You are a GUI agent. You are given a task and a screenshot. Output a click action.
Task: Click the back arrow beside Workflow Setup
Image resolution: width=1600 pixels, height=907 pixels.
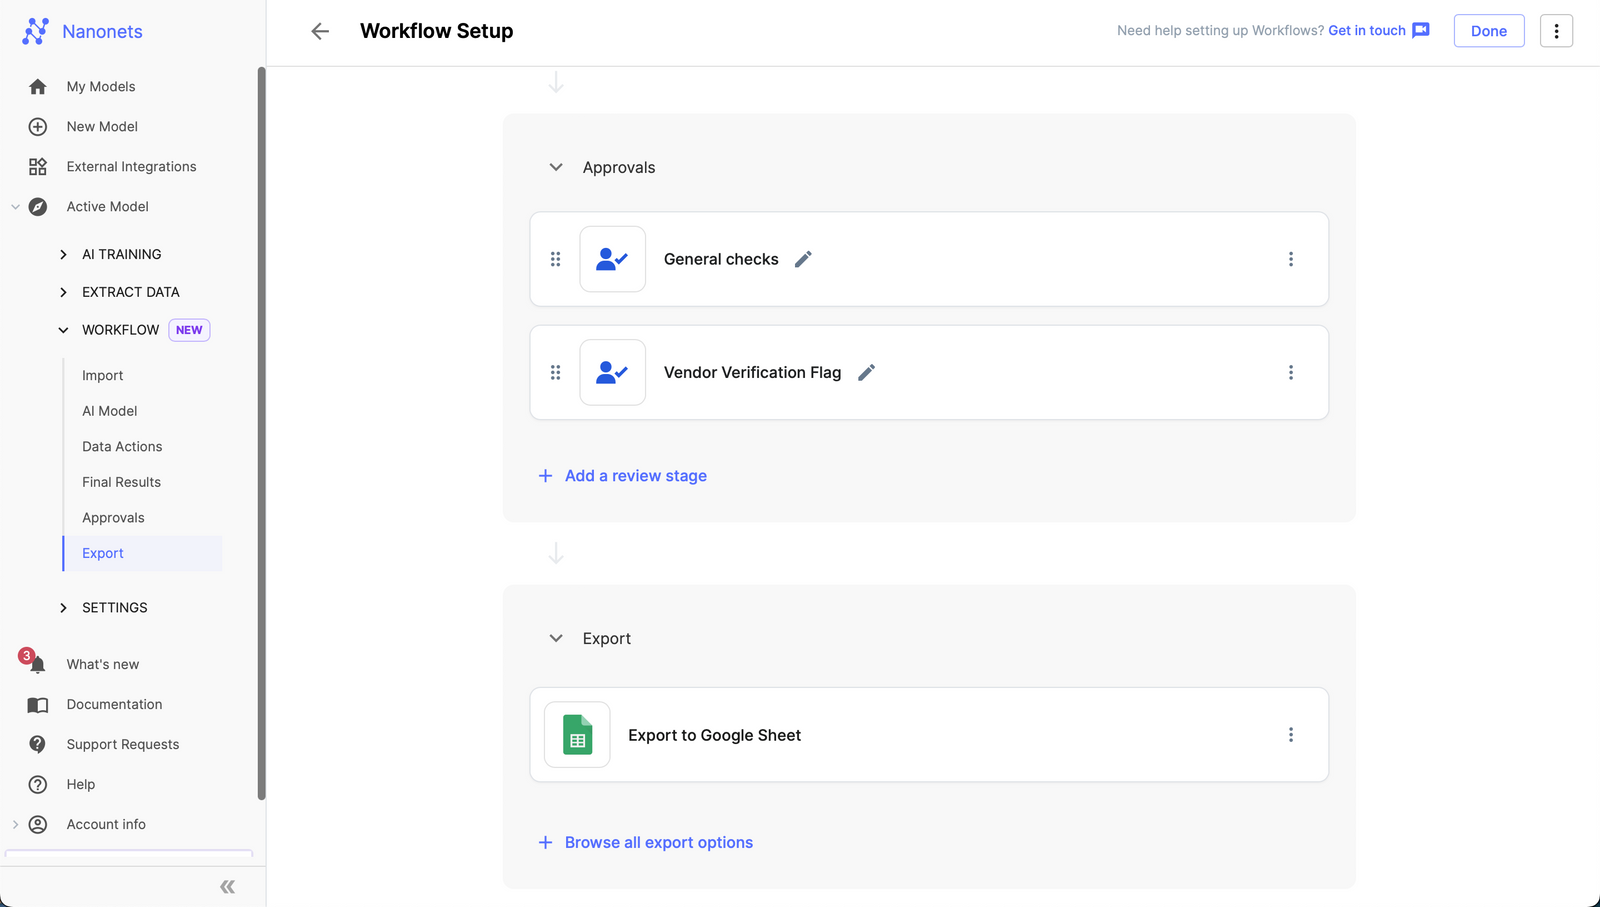(x=320, y=31)
